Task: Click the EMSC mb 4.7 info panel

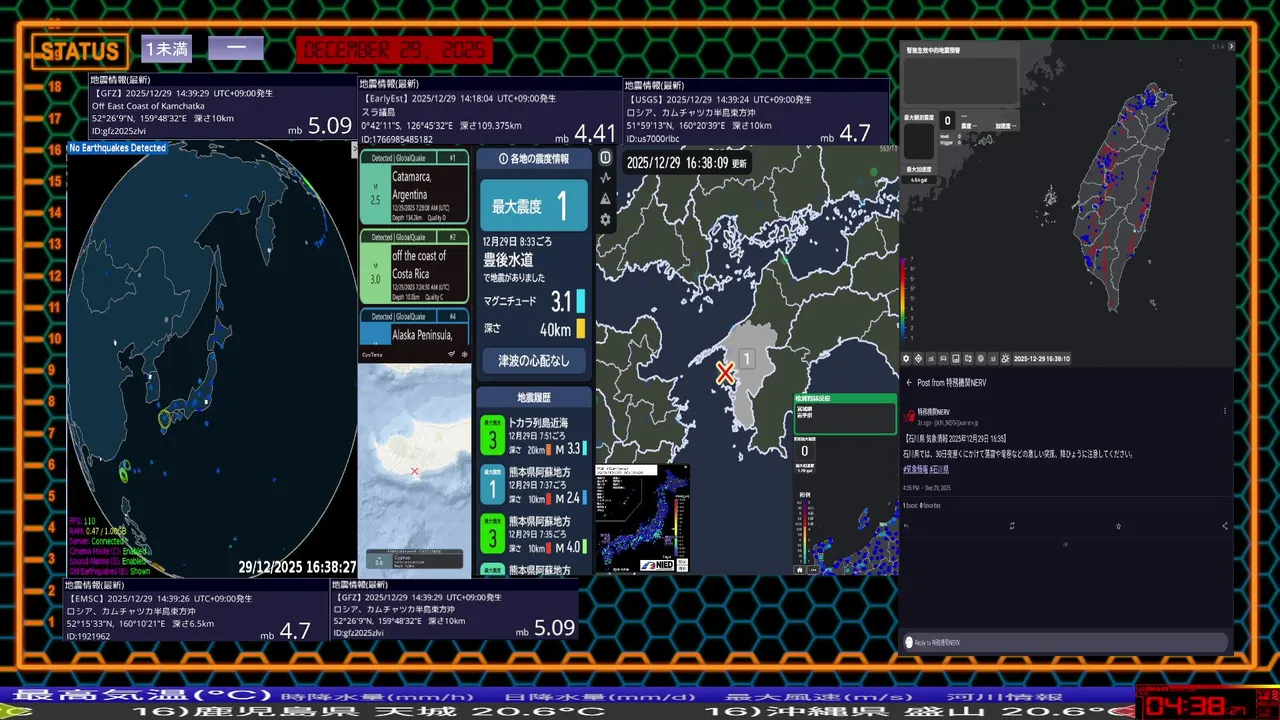Action: (195, 610)
